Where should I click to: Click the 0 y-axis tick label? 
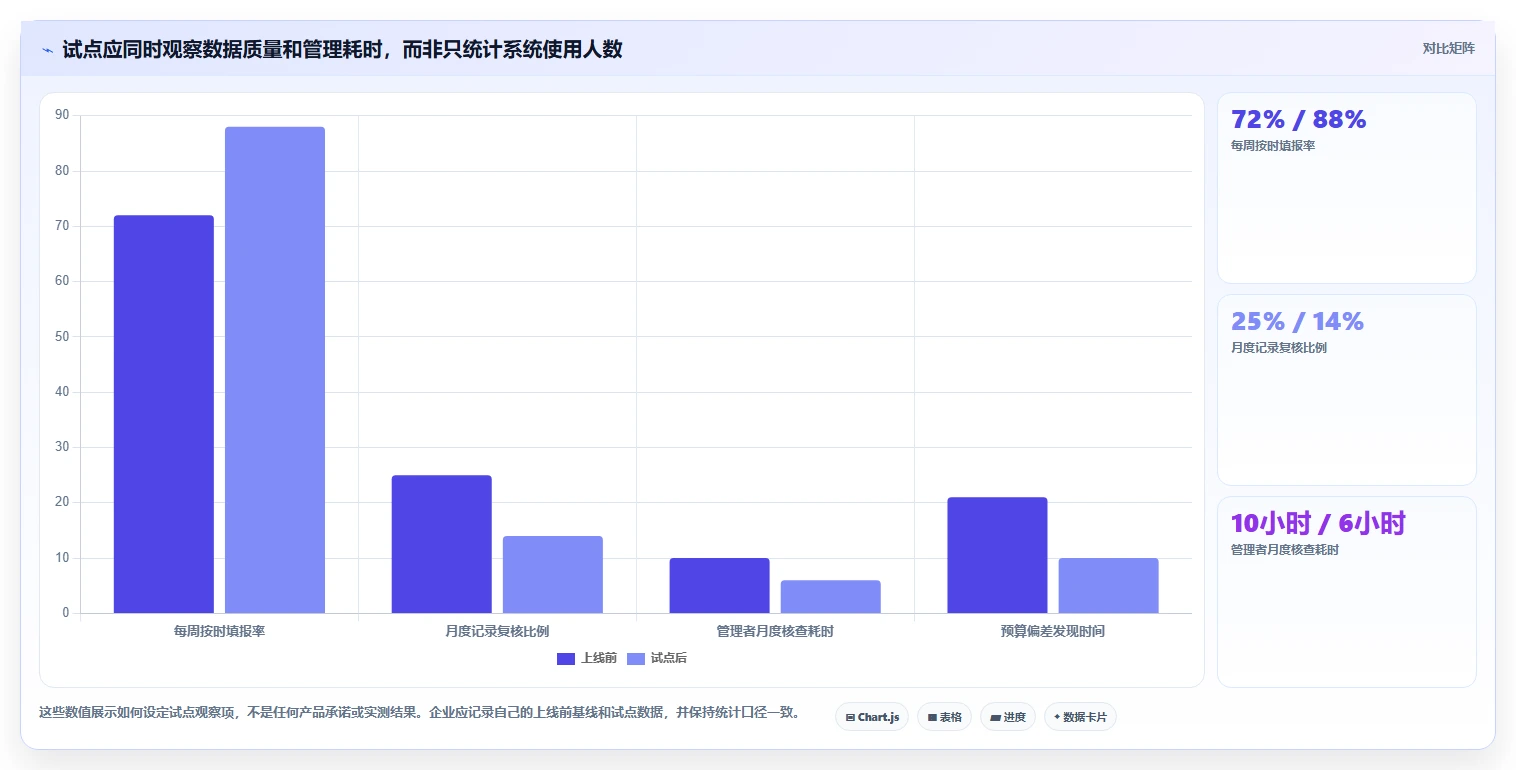point(66,613)
